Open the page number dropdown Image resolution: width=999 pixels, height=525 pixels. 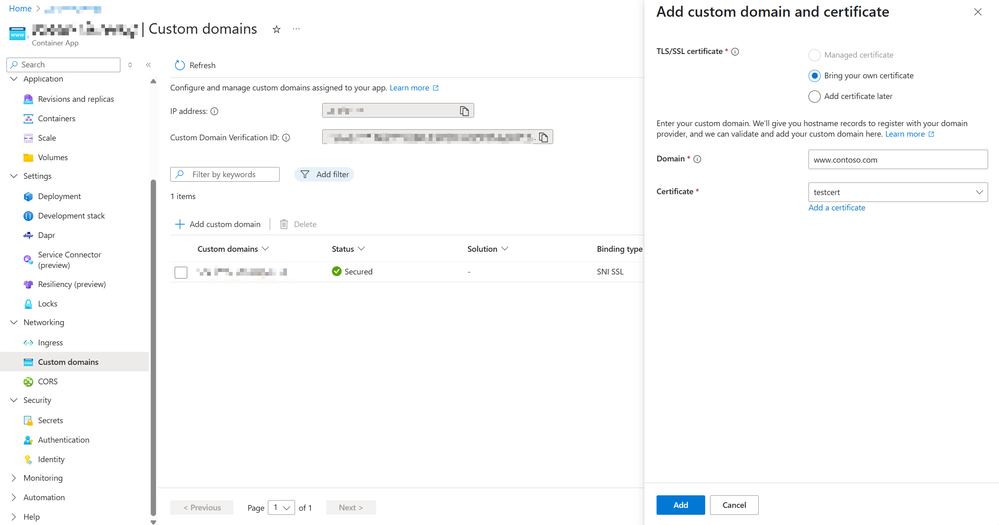click(281, 508)
